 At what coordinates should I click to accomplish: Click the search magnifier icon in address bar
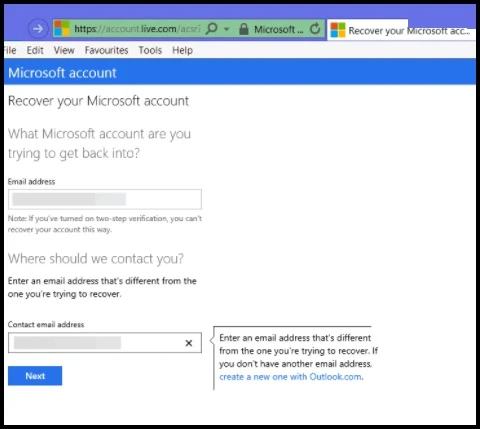tap(212, 29)
